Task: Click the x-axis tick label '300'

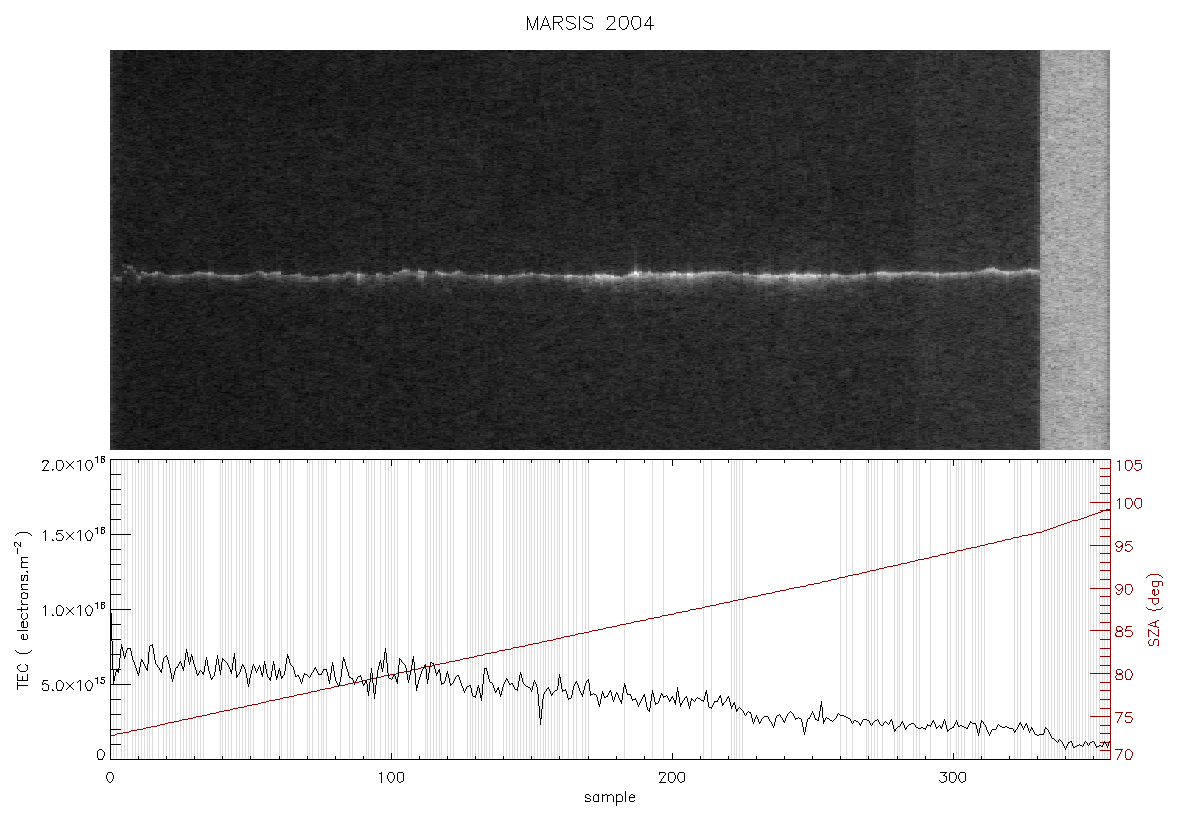Action: [x=953, y=777]
